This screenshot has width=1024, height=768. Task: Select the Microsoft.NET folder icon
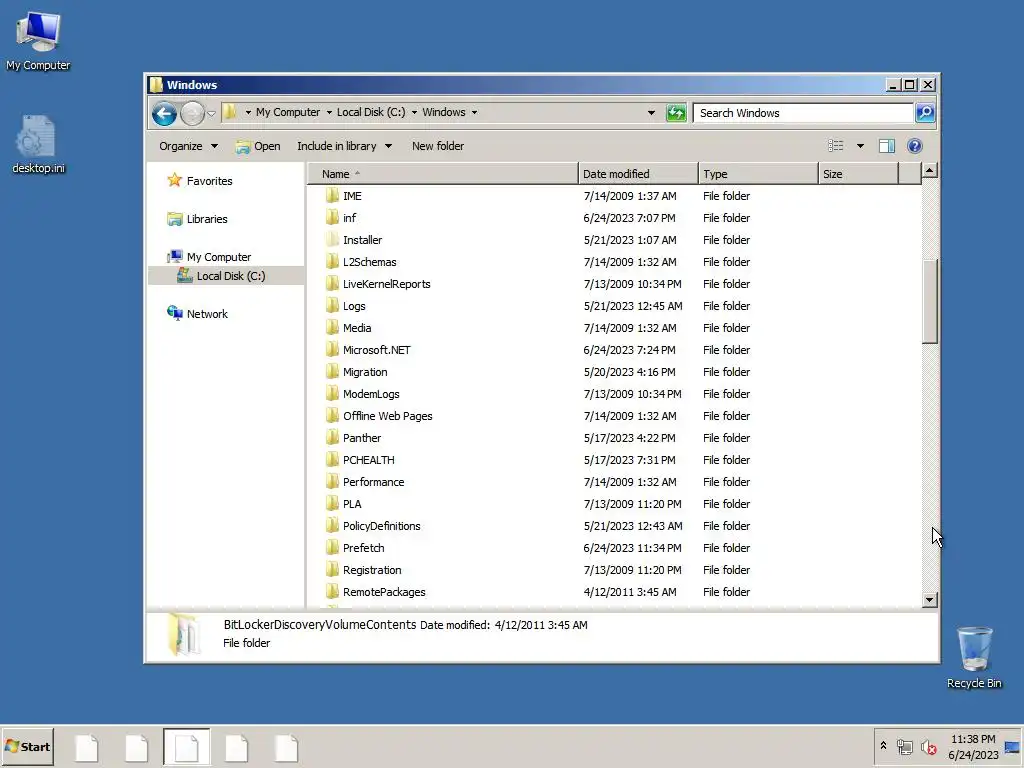pos(332,350)
